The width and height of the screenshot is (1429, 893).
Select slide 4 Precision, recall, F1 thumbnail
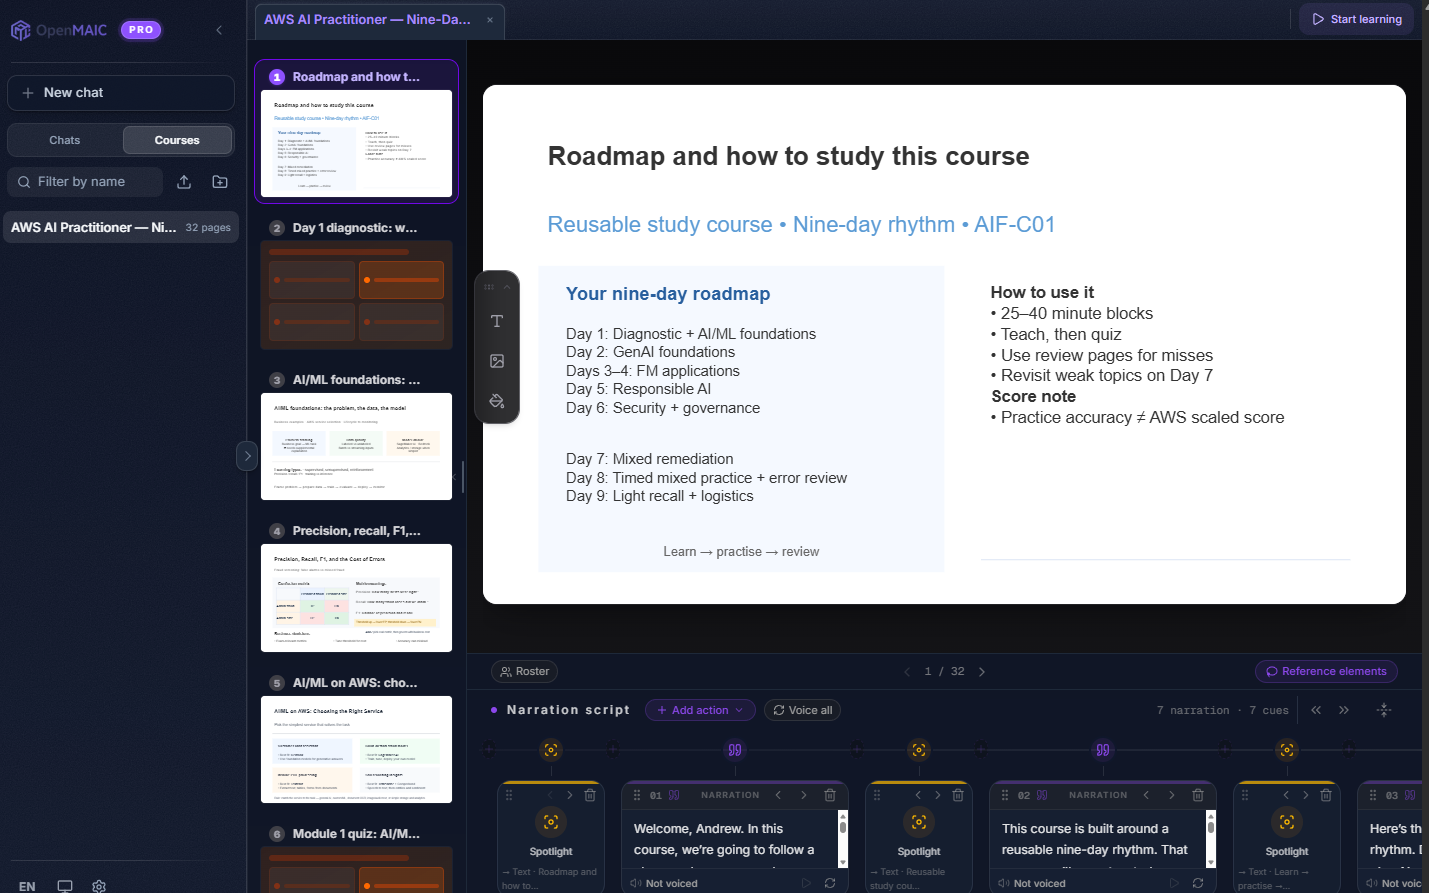(356, 598)
